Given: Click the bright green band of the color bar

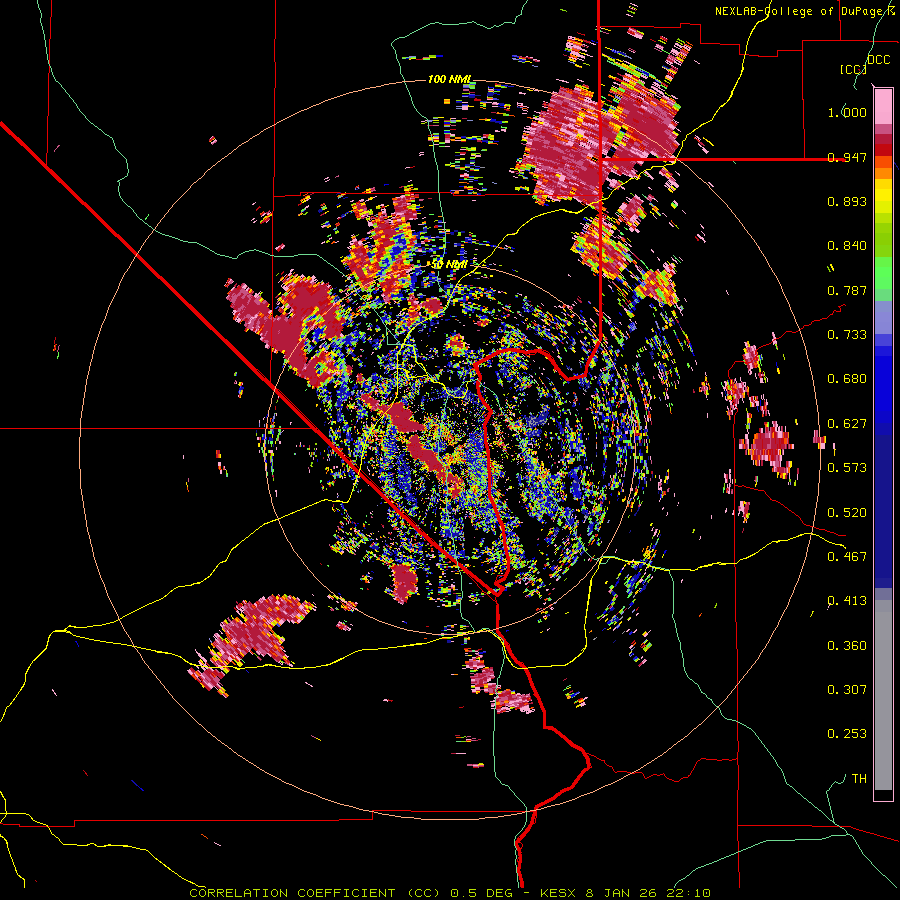Looking at the screenshot, I should 883,273.
